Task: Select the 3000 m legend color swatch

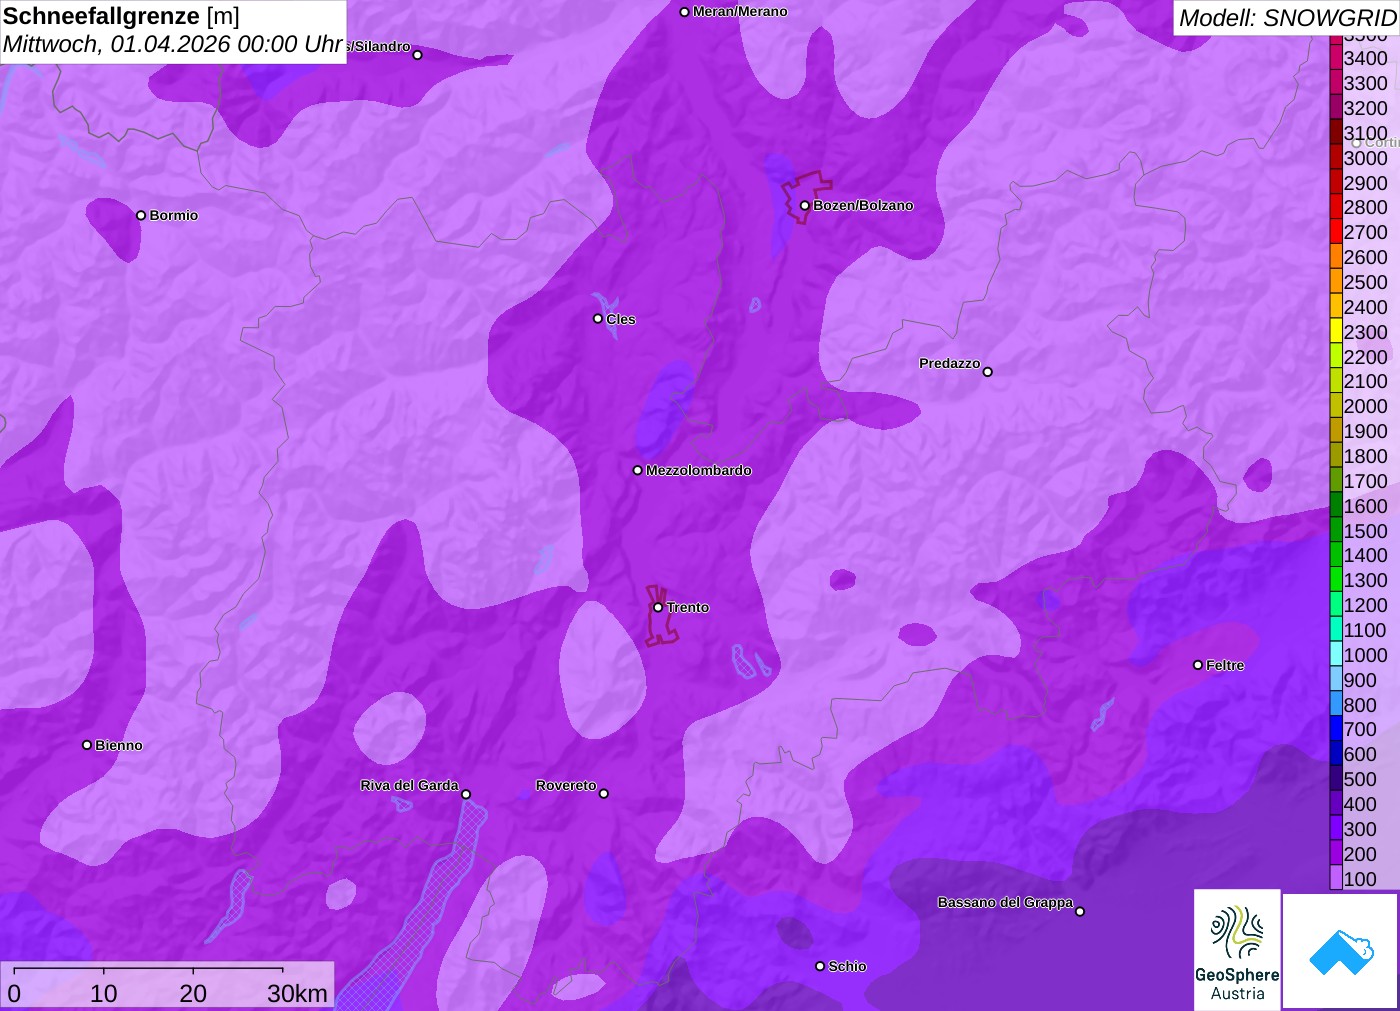Action: (1336, 158)
